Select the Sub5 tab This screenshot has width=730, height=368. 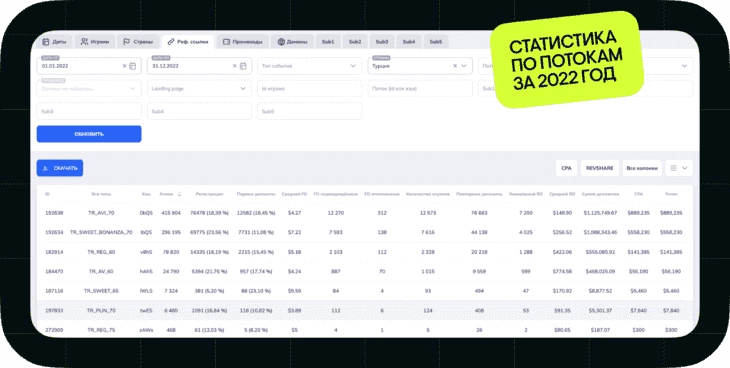pos(436,42)
